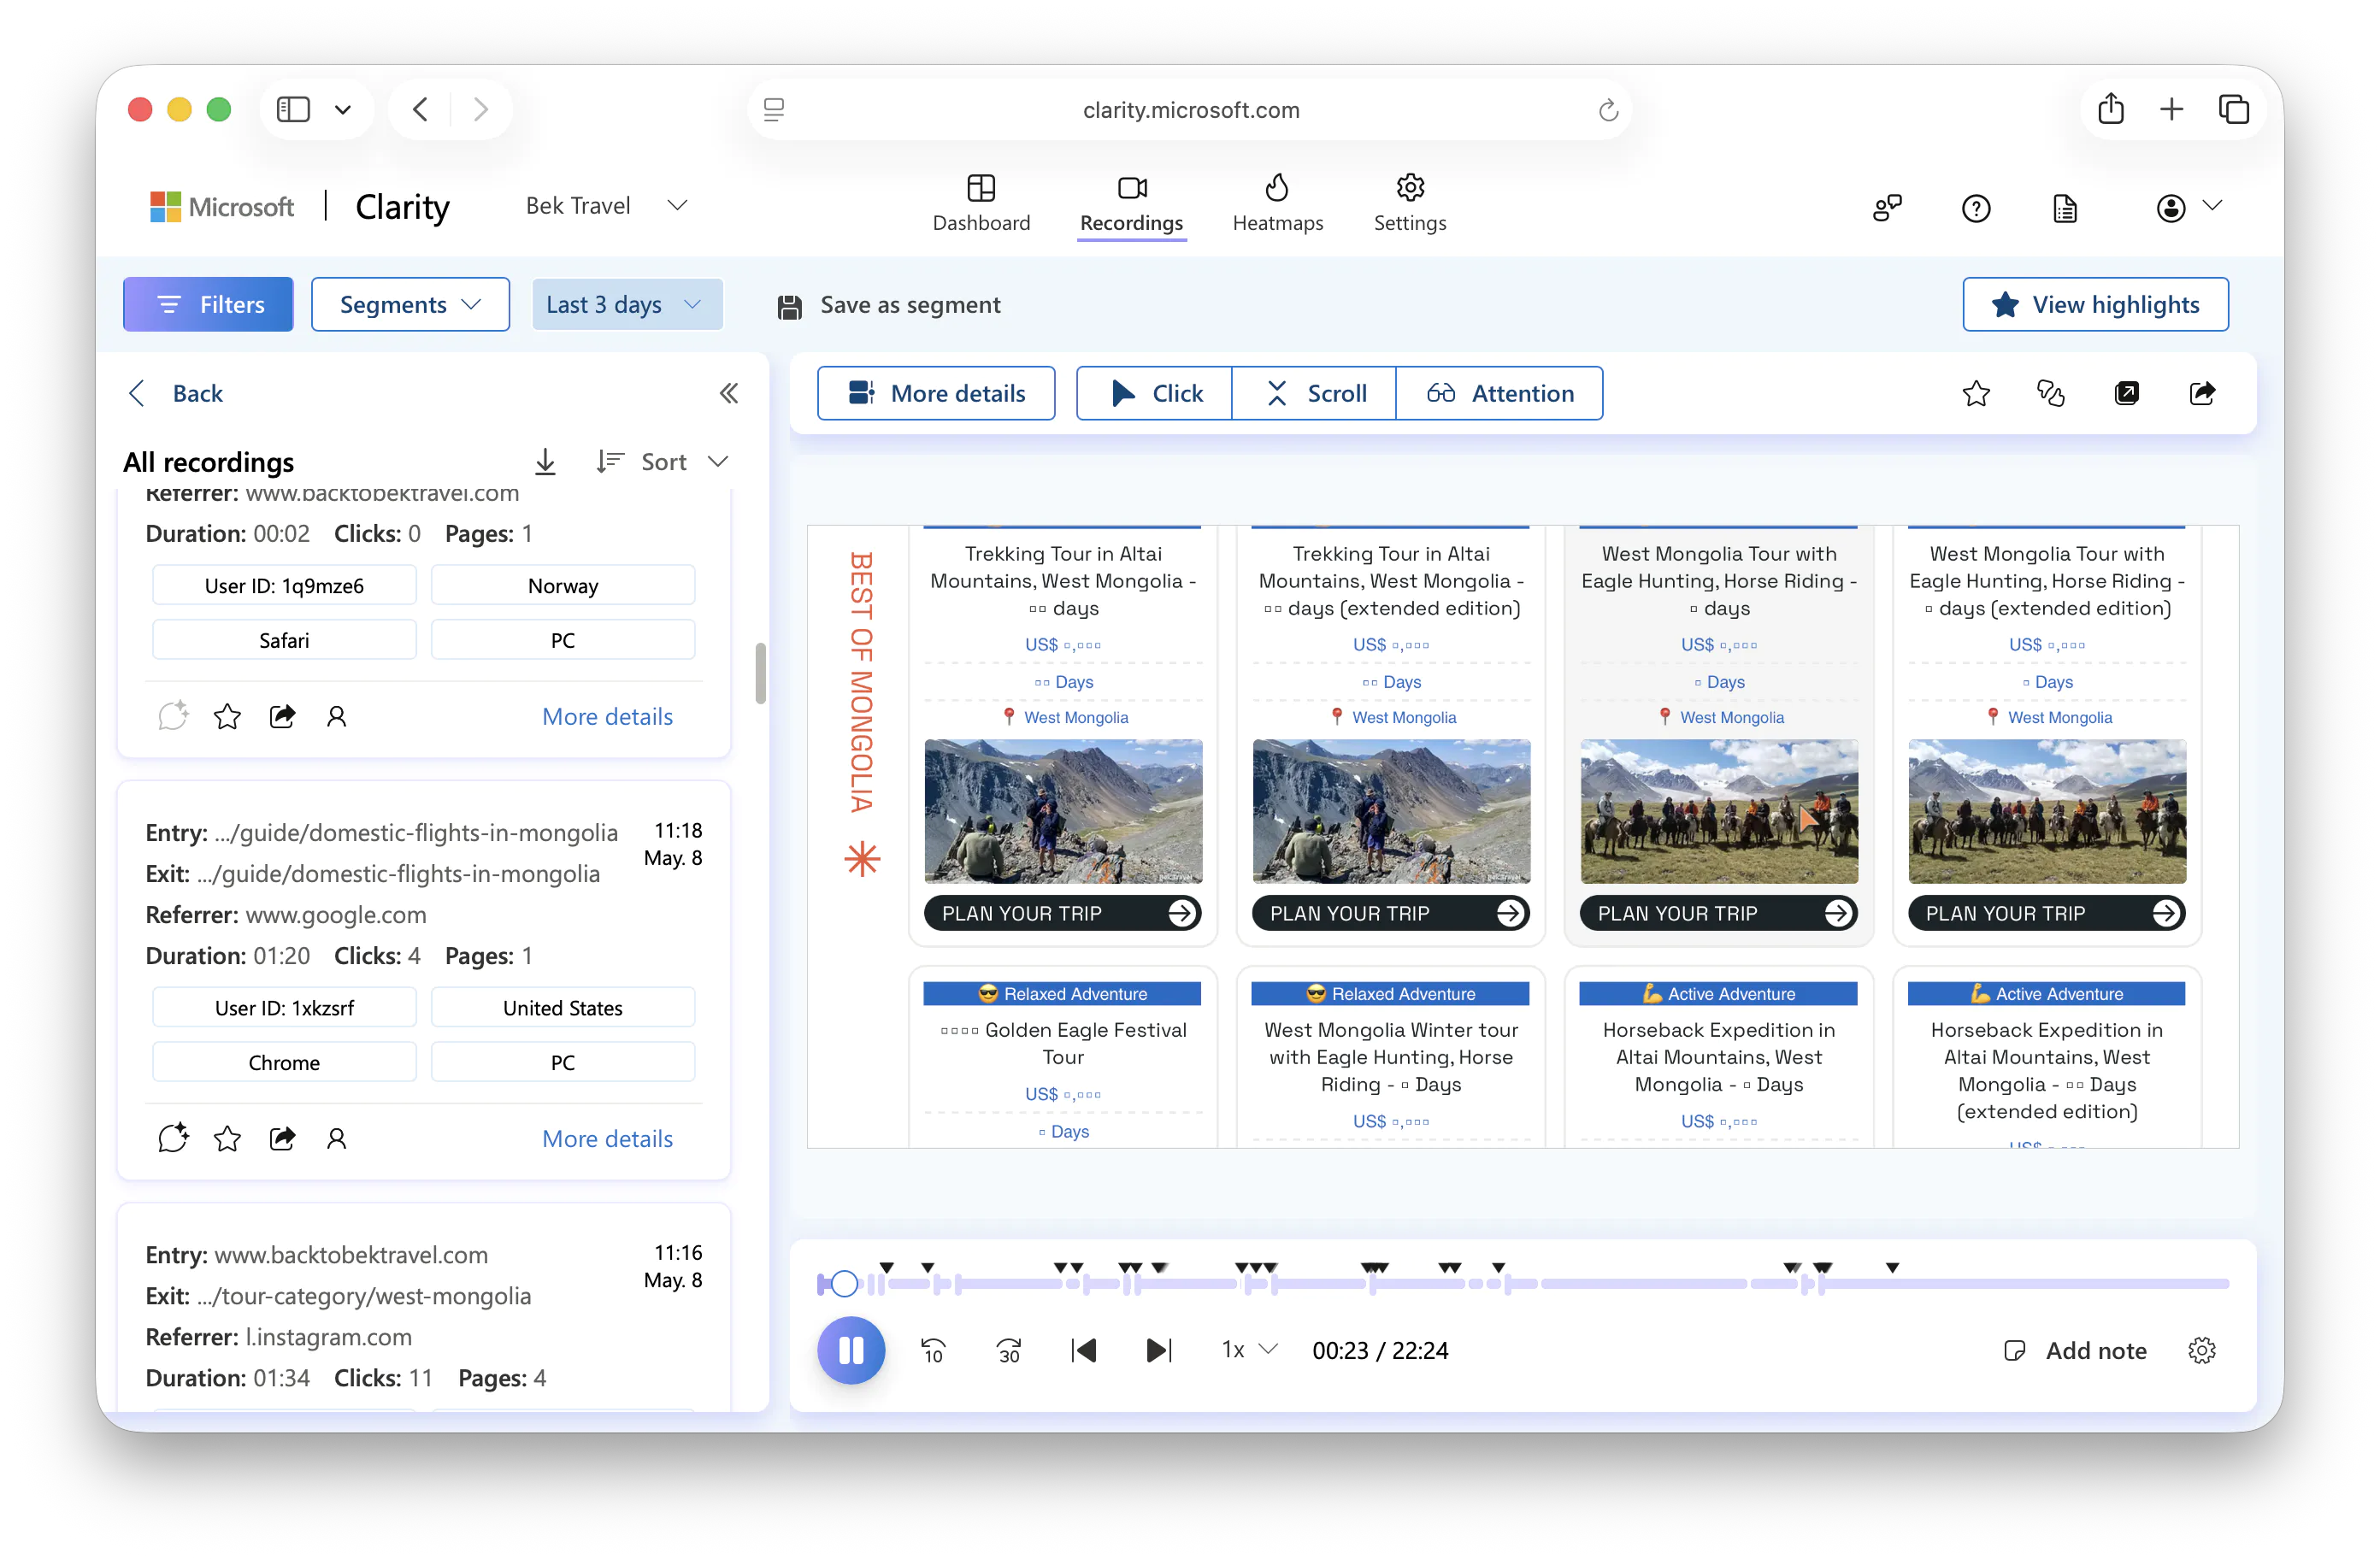The image size is (2380, 1559).
Task: Open the Heatmaps tab
Action: click(x=1277, y=203)
